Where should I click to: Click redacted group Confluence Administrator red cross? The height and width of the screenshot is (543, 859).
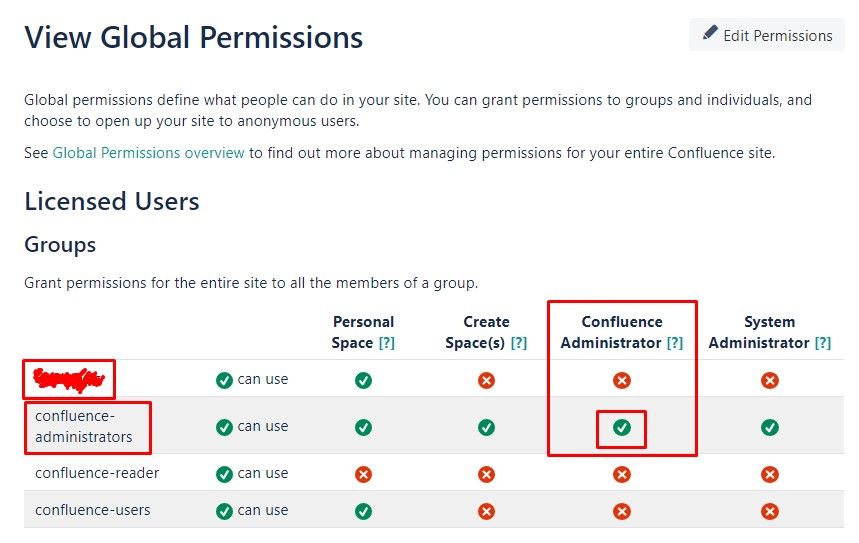coord(621,380)
